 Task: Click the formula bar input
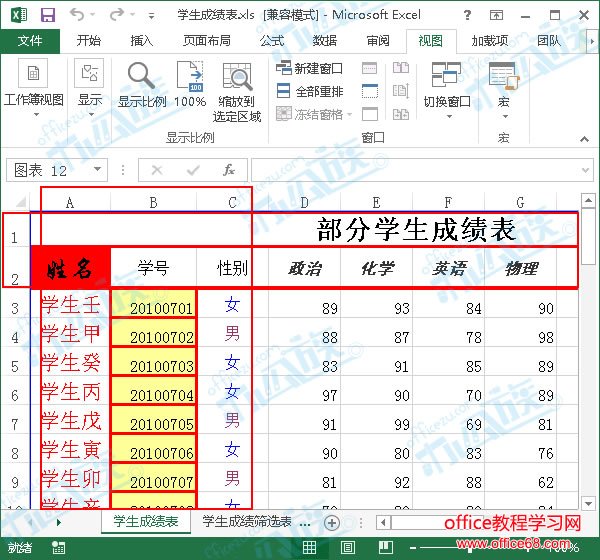[415, 170]
